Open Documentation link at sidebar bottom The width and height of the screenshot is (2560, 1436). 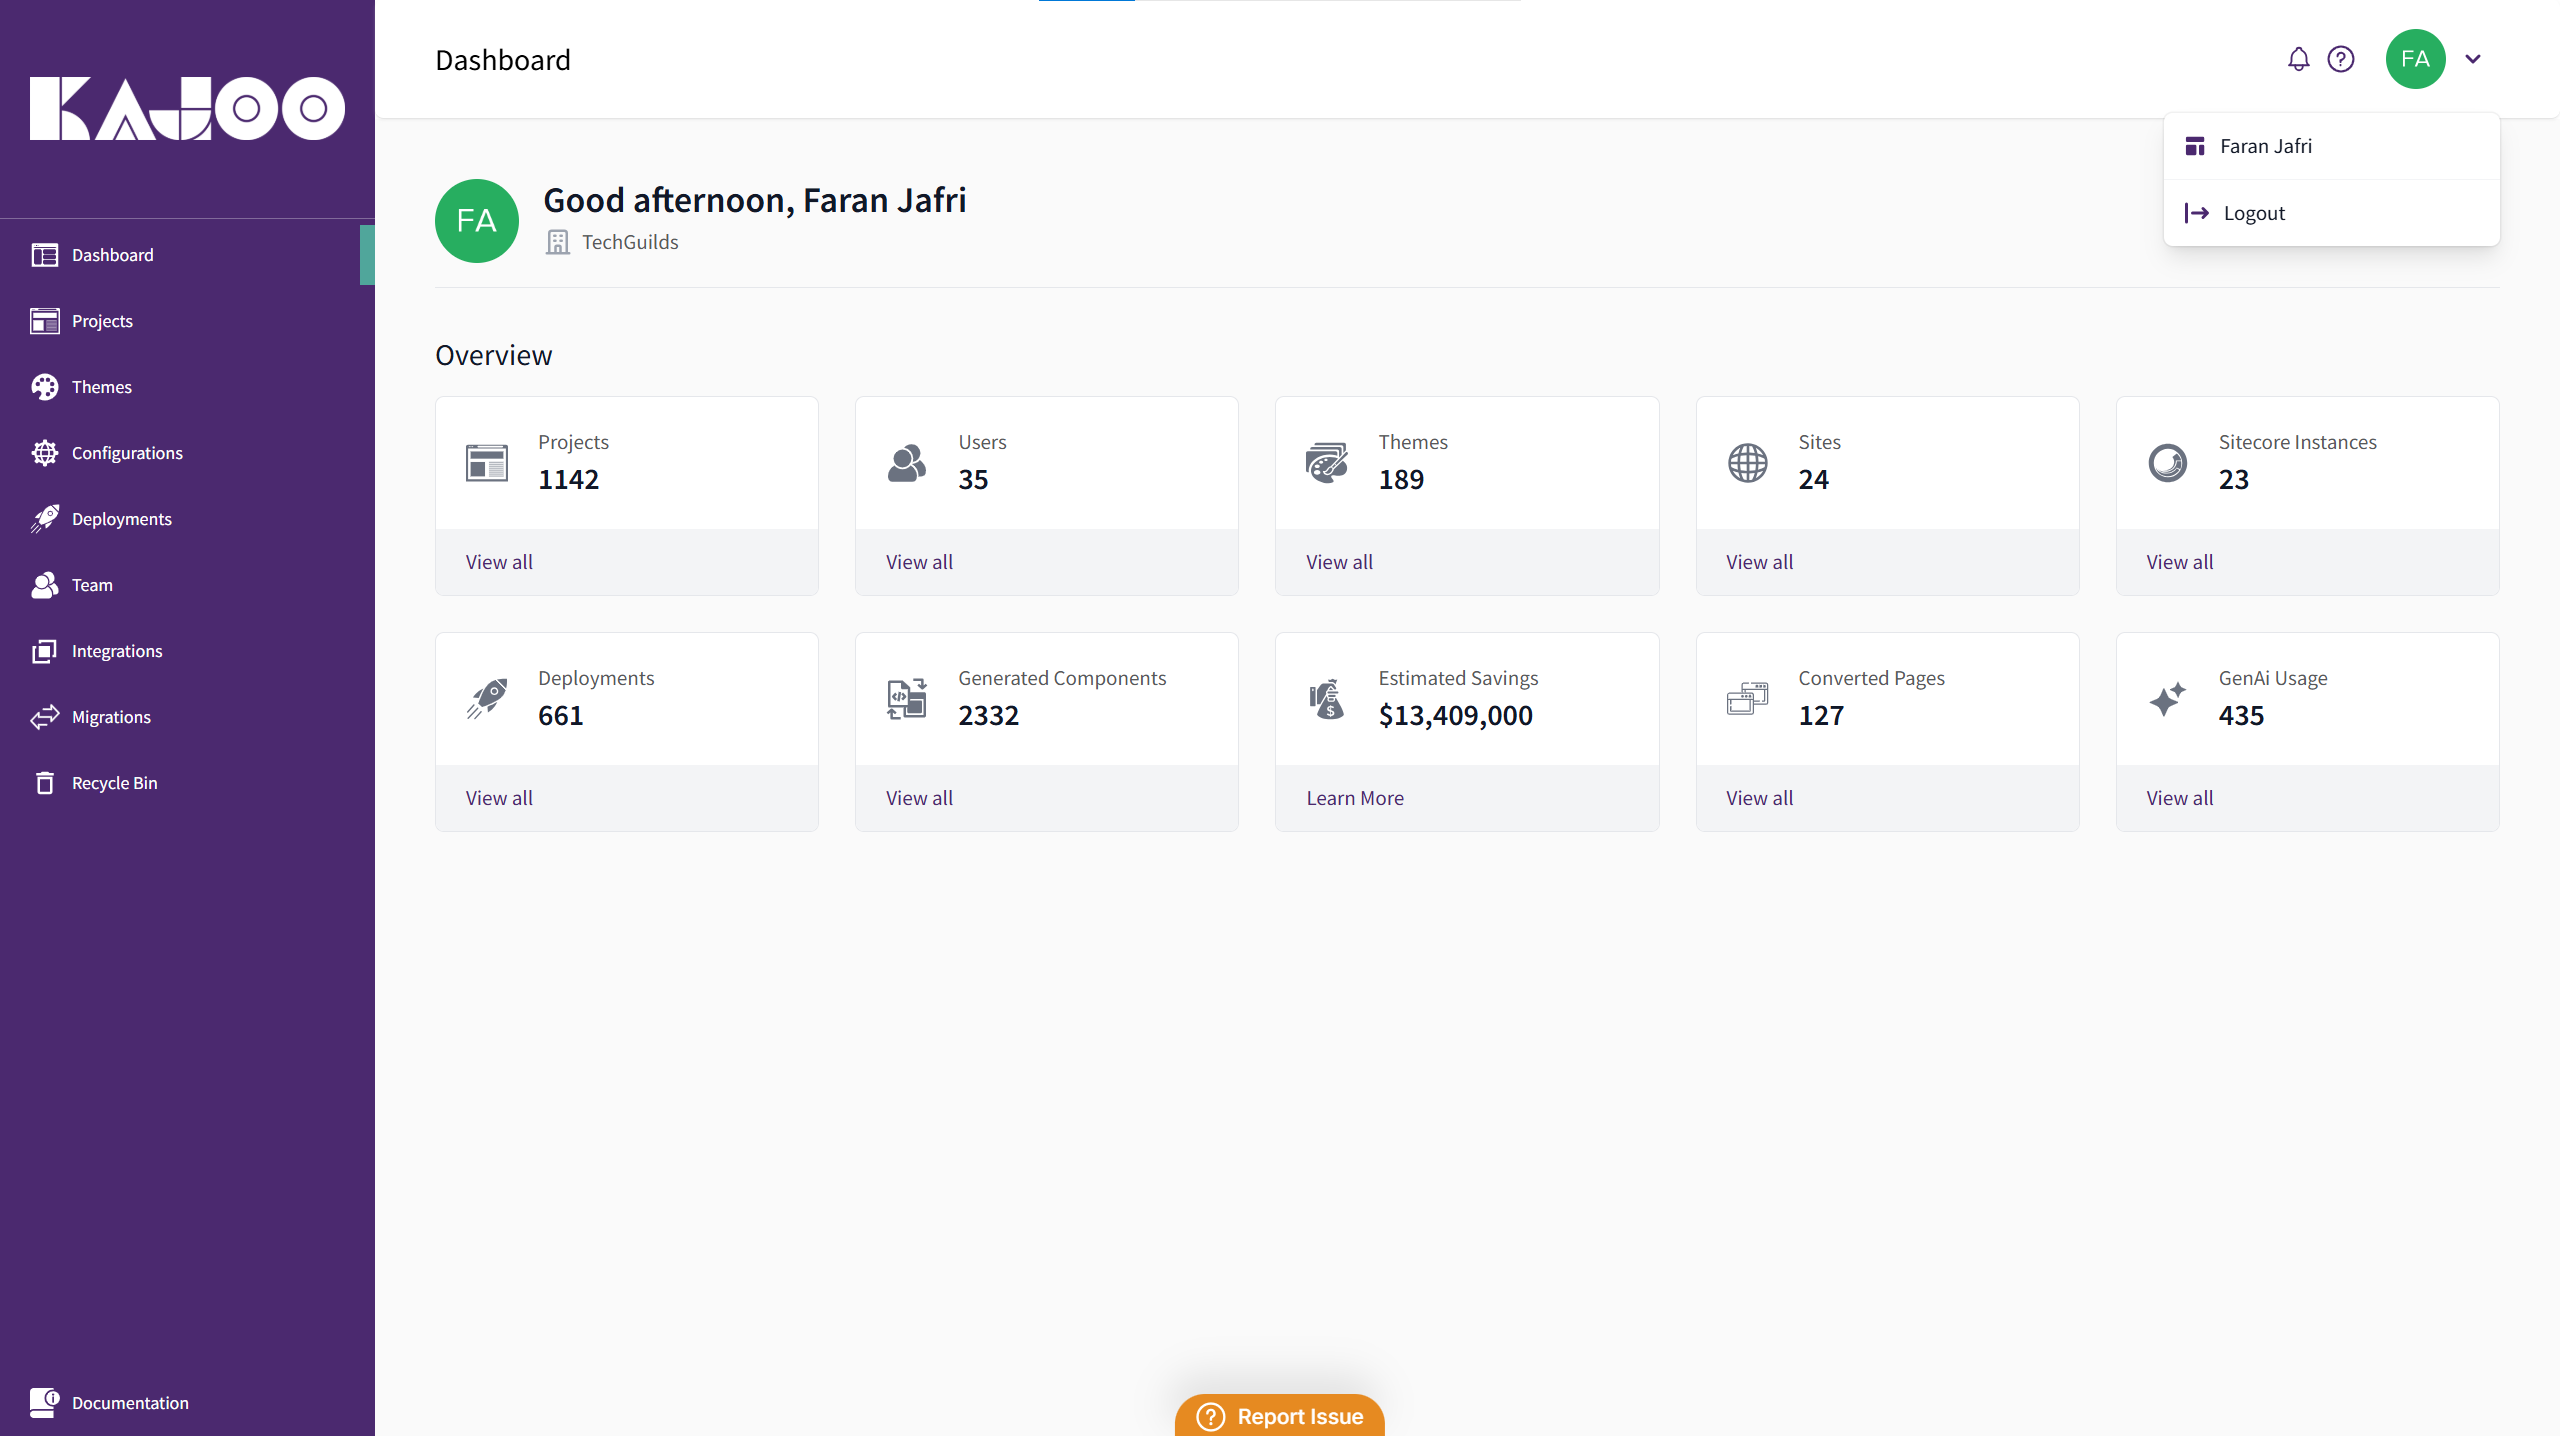tap(130, 1403)
